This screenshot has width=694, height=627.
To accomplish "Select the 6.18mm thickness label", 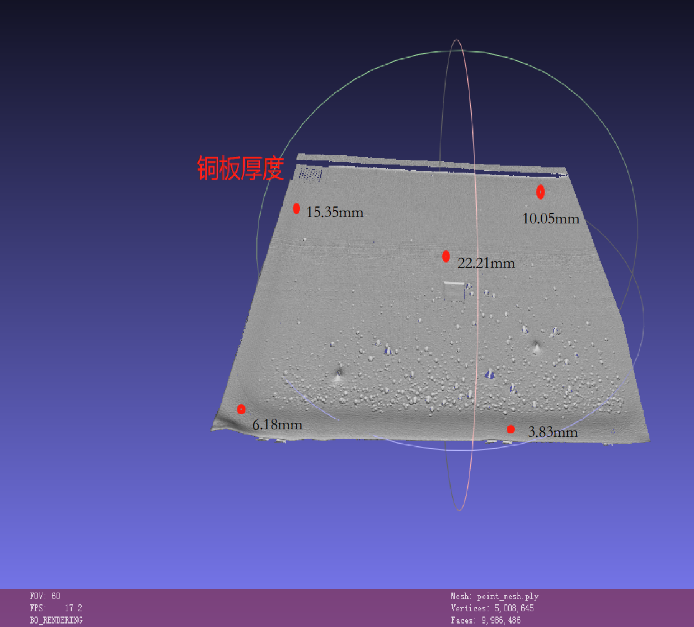I will pos(277,425).
